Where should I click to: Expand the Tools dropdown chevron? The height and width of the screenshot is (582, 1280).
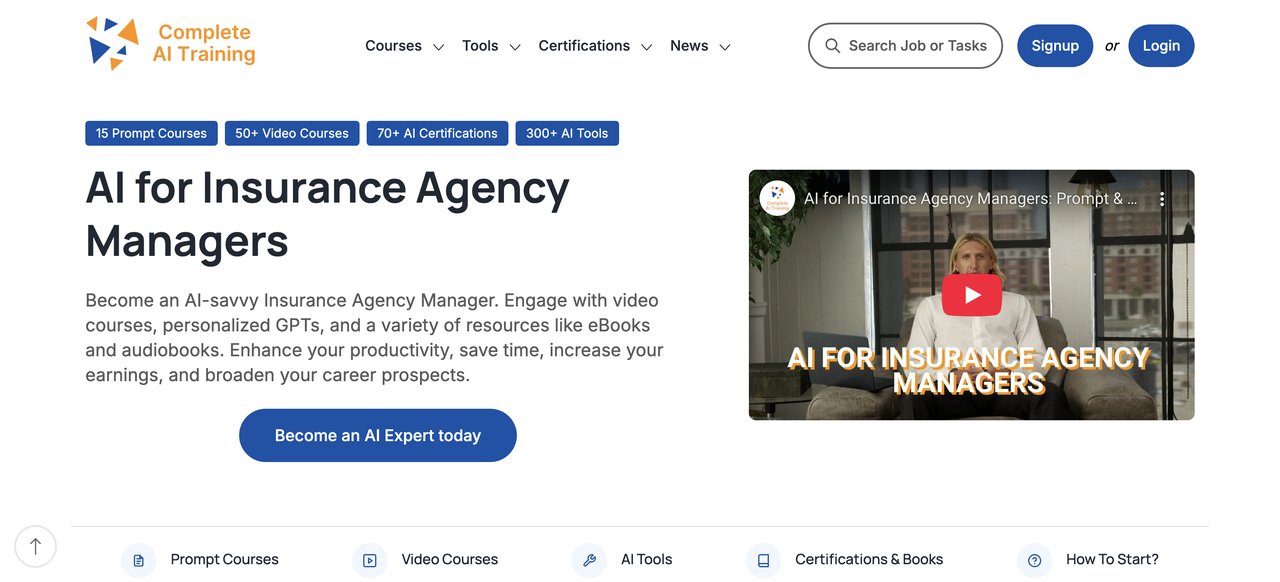point(515,47)
